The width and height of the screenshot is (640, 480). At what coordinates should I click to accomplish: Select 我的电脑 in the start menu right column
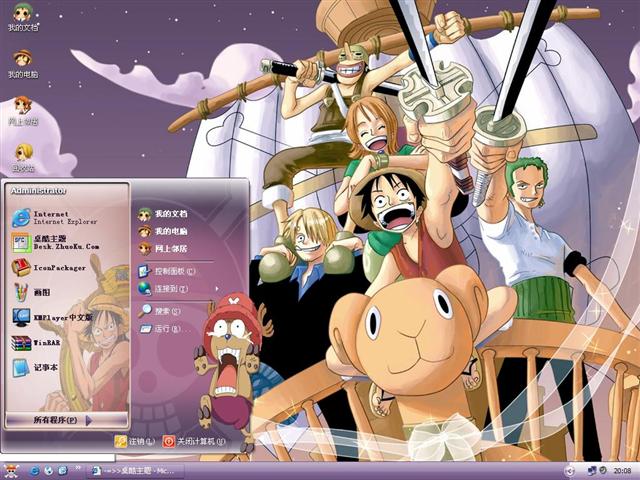point(162,231)
